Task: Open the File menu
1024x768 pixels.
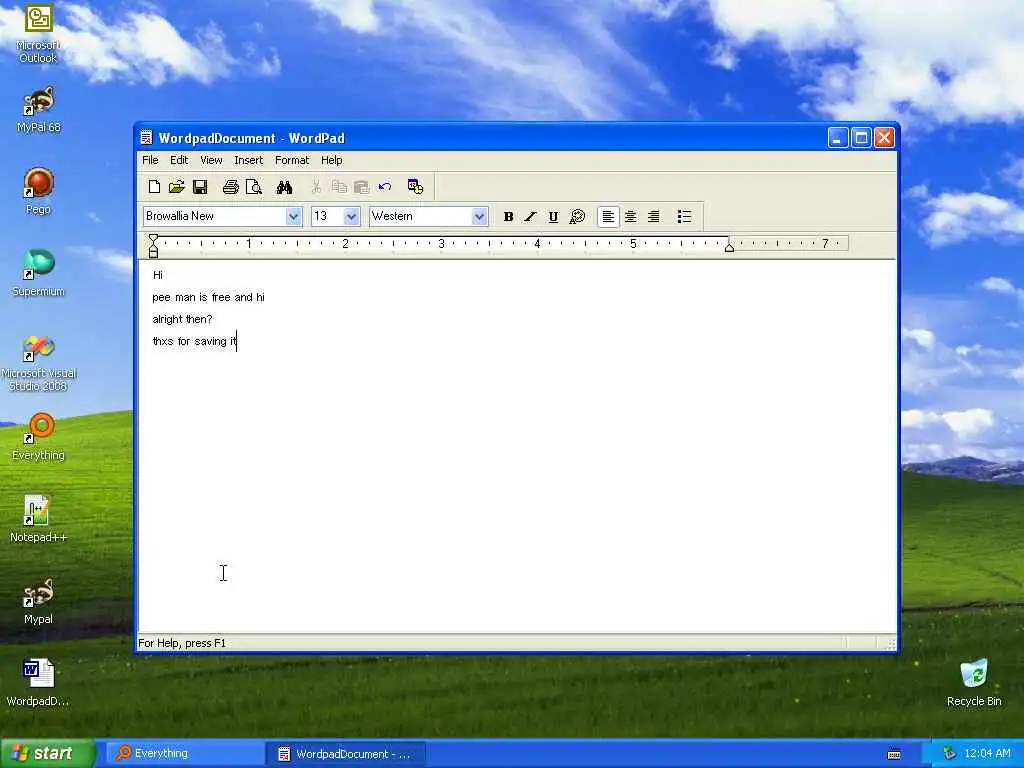Action: pyautogui.click(x=150, y=160)
